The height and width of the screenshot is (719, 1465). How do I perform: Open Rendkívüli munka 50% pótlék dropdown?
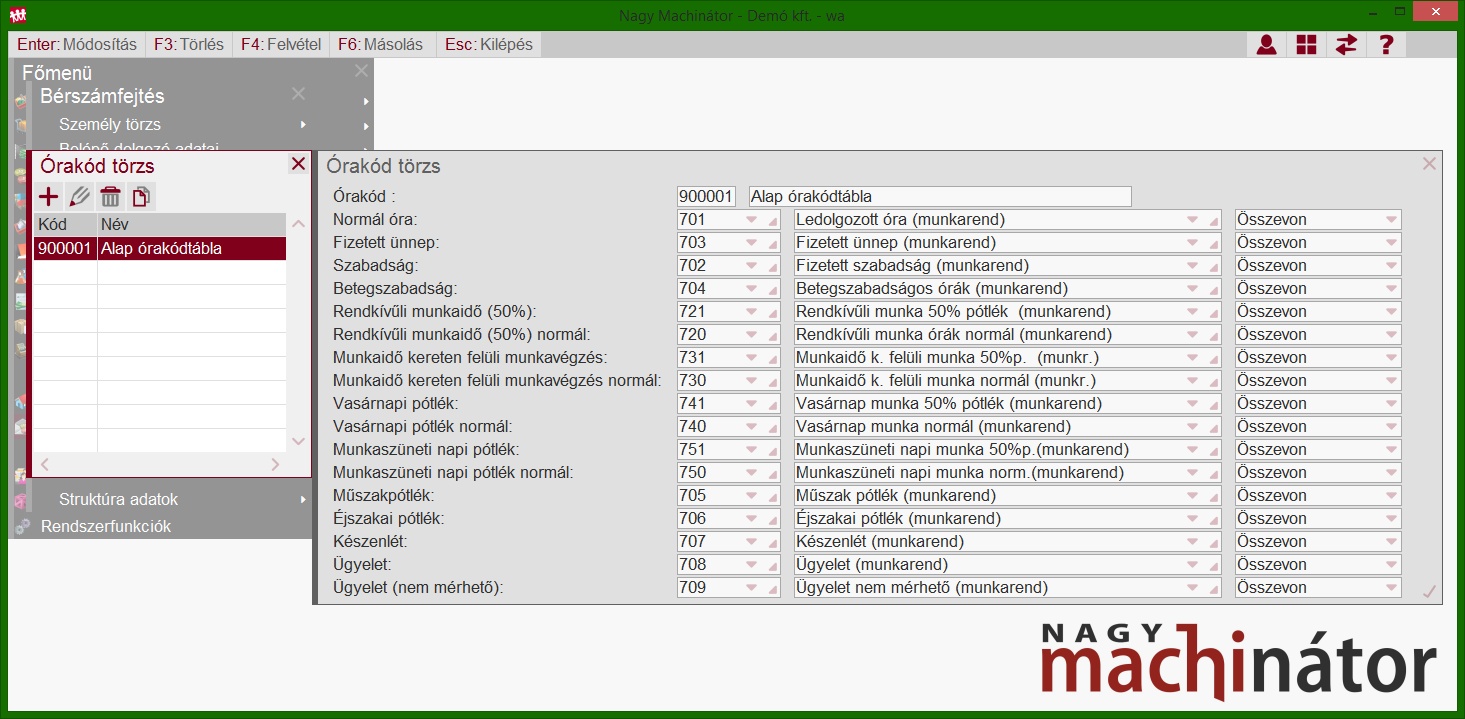(1192, 311)
